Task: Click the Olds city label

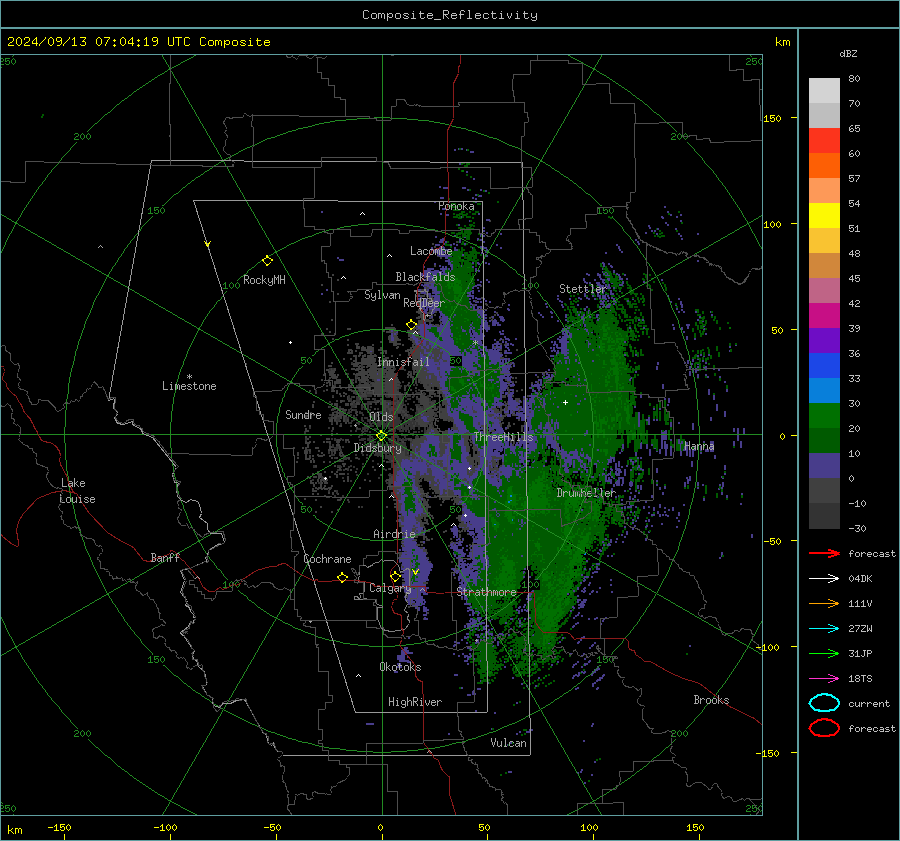Action: [381, 417]
